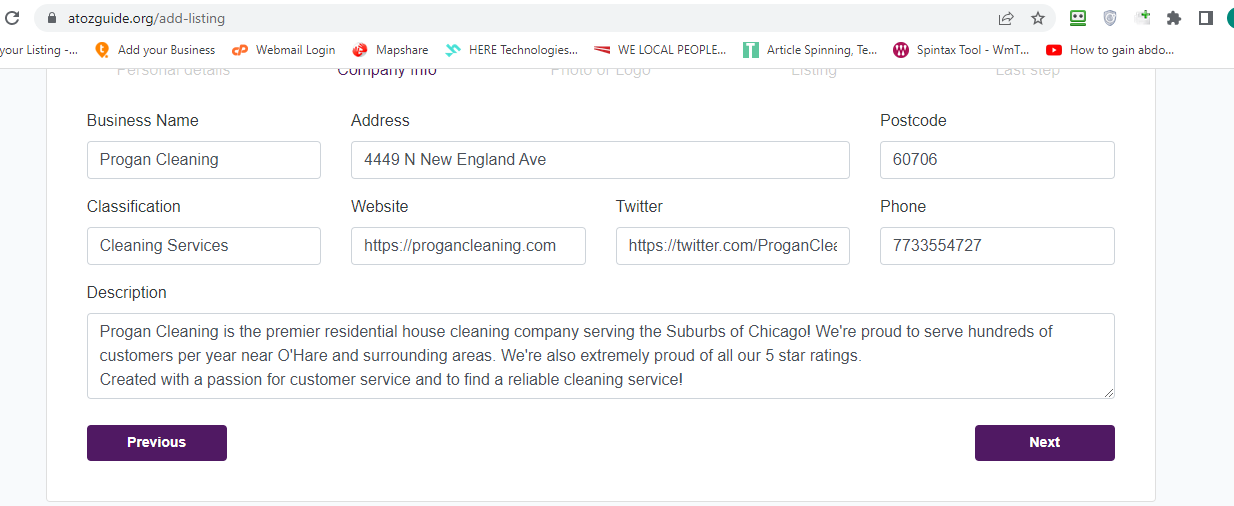This screenshot has width=1234, height=506.
Task: Open the Spintax Tool bookmark
Action: point(961,49)
